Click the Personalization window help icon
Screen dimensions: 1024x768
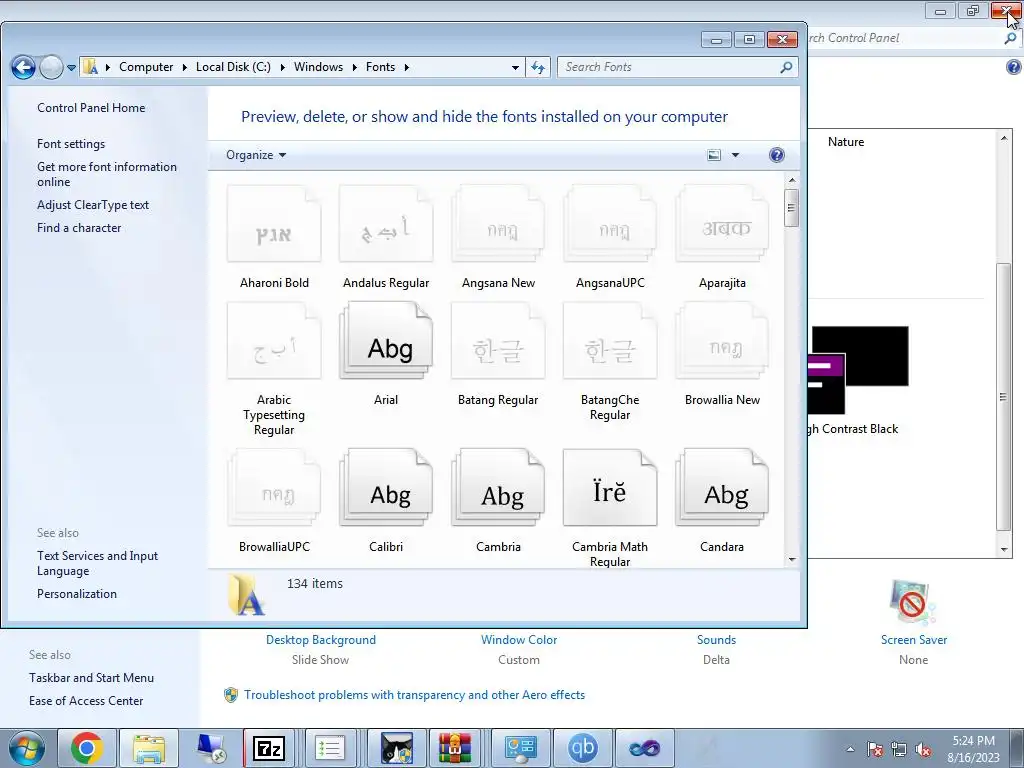tap(1014, 67)
